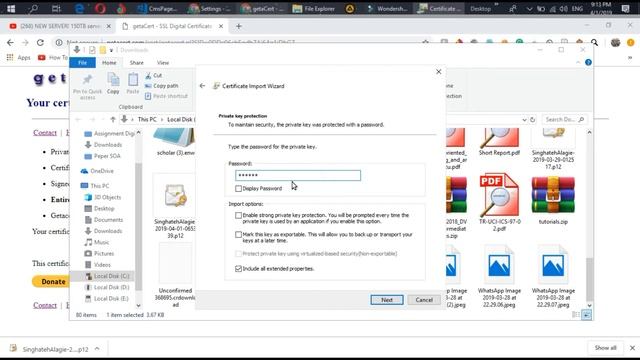Click the Copy ribbon icon

coord(113,84)
